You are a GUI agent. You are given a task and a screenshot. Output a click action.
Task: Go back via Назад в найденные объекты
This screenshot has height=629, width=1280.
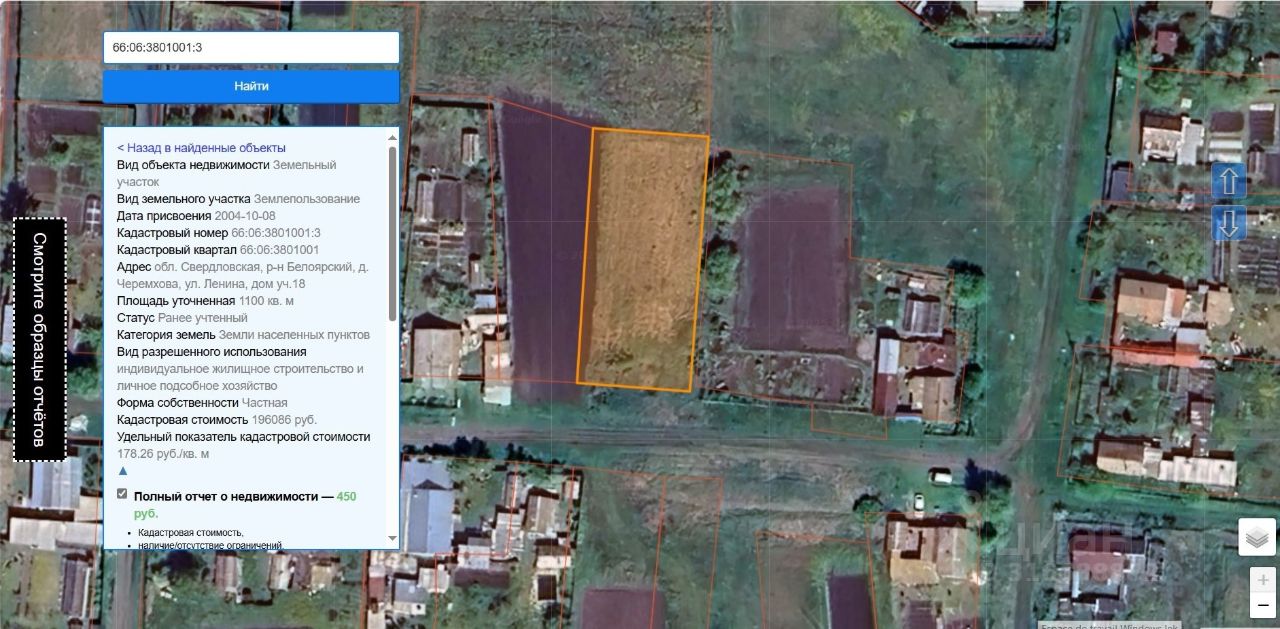coord(201,147)
